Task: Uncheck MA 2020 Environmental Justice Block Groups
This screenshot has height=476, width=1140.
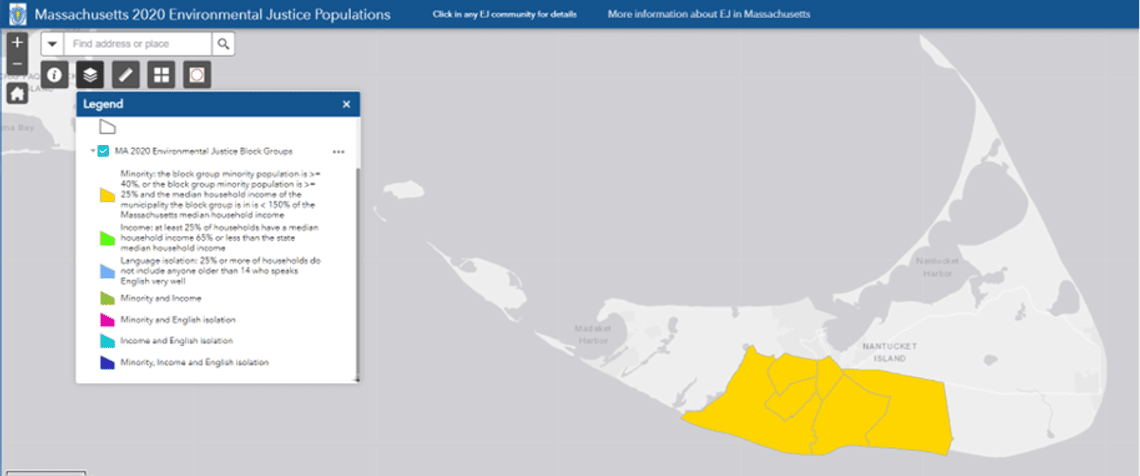Action: pos(103,152)
